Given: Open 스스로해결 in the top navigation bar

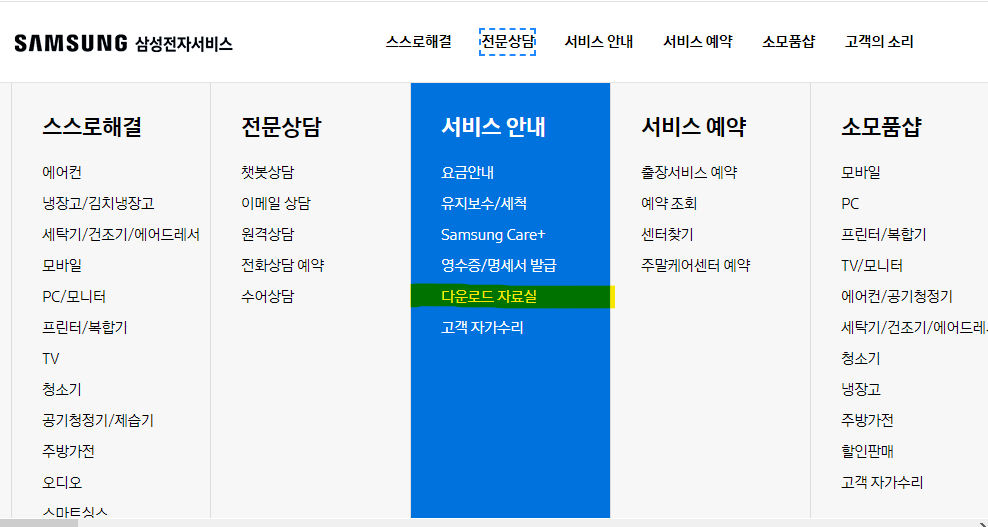Looking at the screenshot, I should (x=418, y=42).
